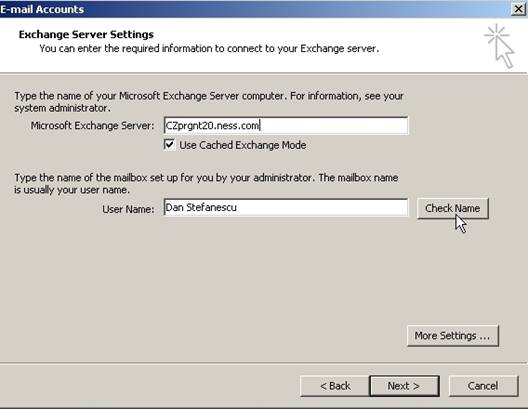
Task: Click the 'User Name:' field label
Action: tap(128, 209)
